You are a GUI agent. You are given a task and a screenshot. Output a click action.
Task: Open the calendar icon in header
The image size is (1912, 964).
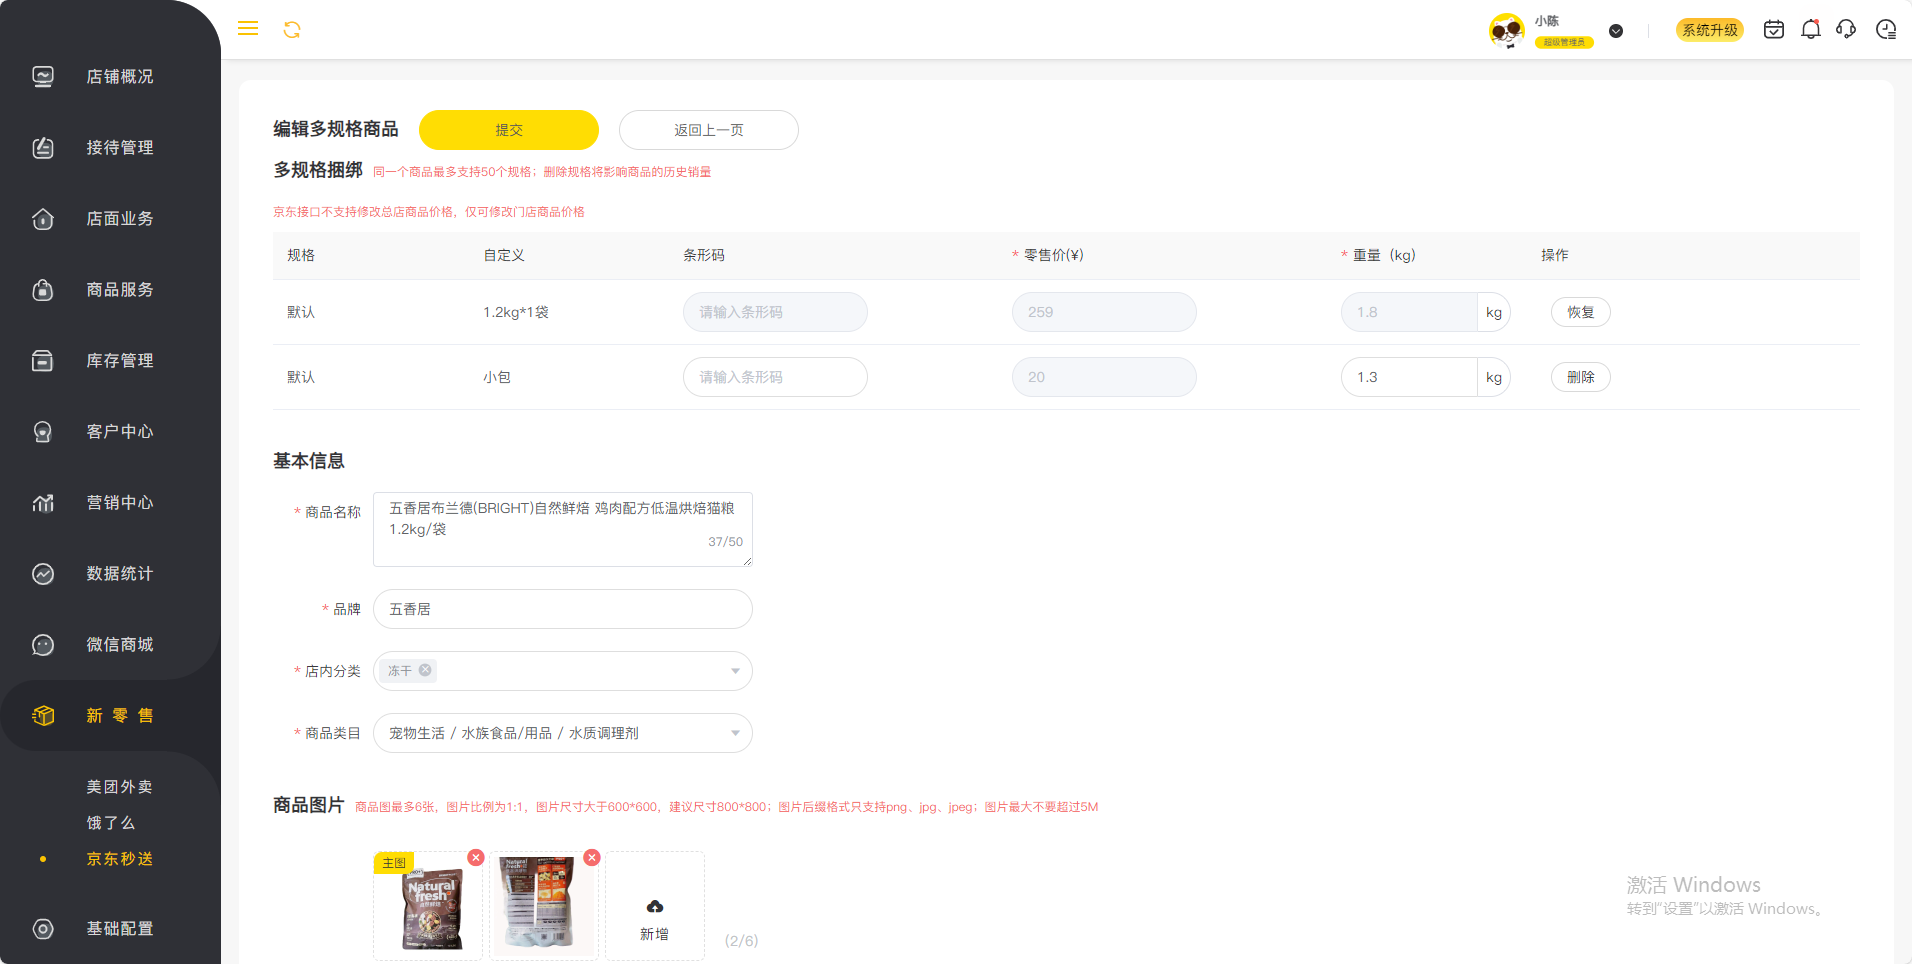coord(1773,30)
